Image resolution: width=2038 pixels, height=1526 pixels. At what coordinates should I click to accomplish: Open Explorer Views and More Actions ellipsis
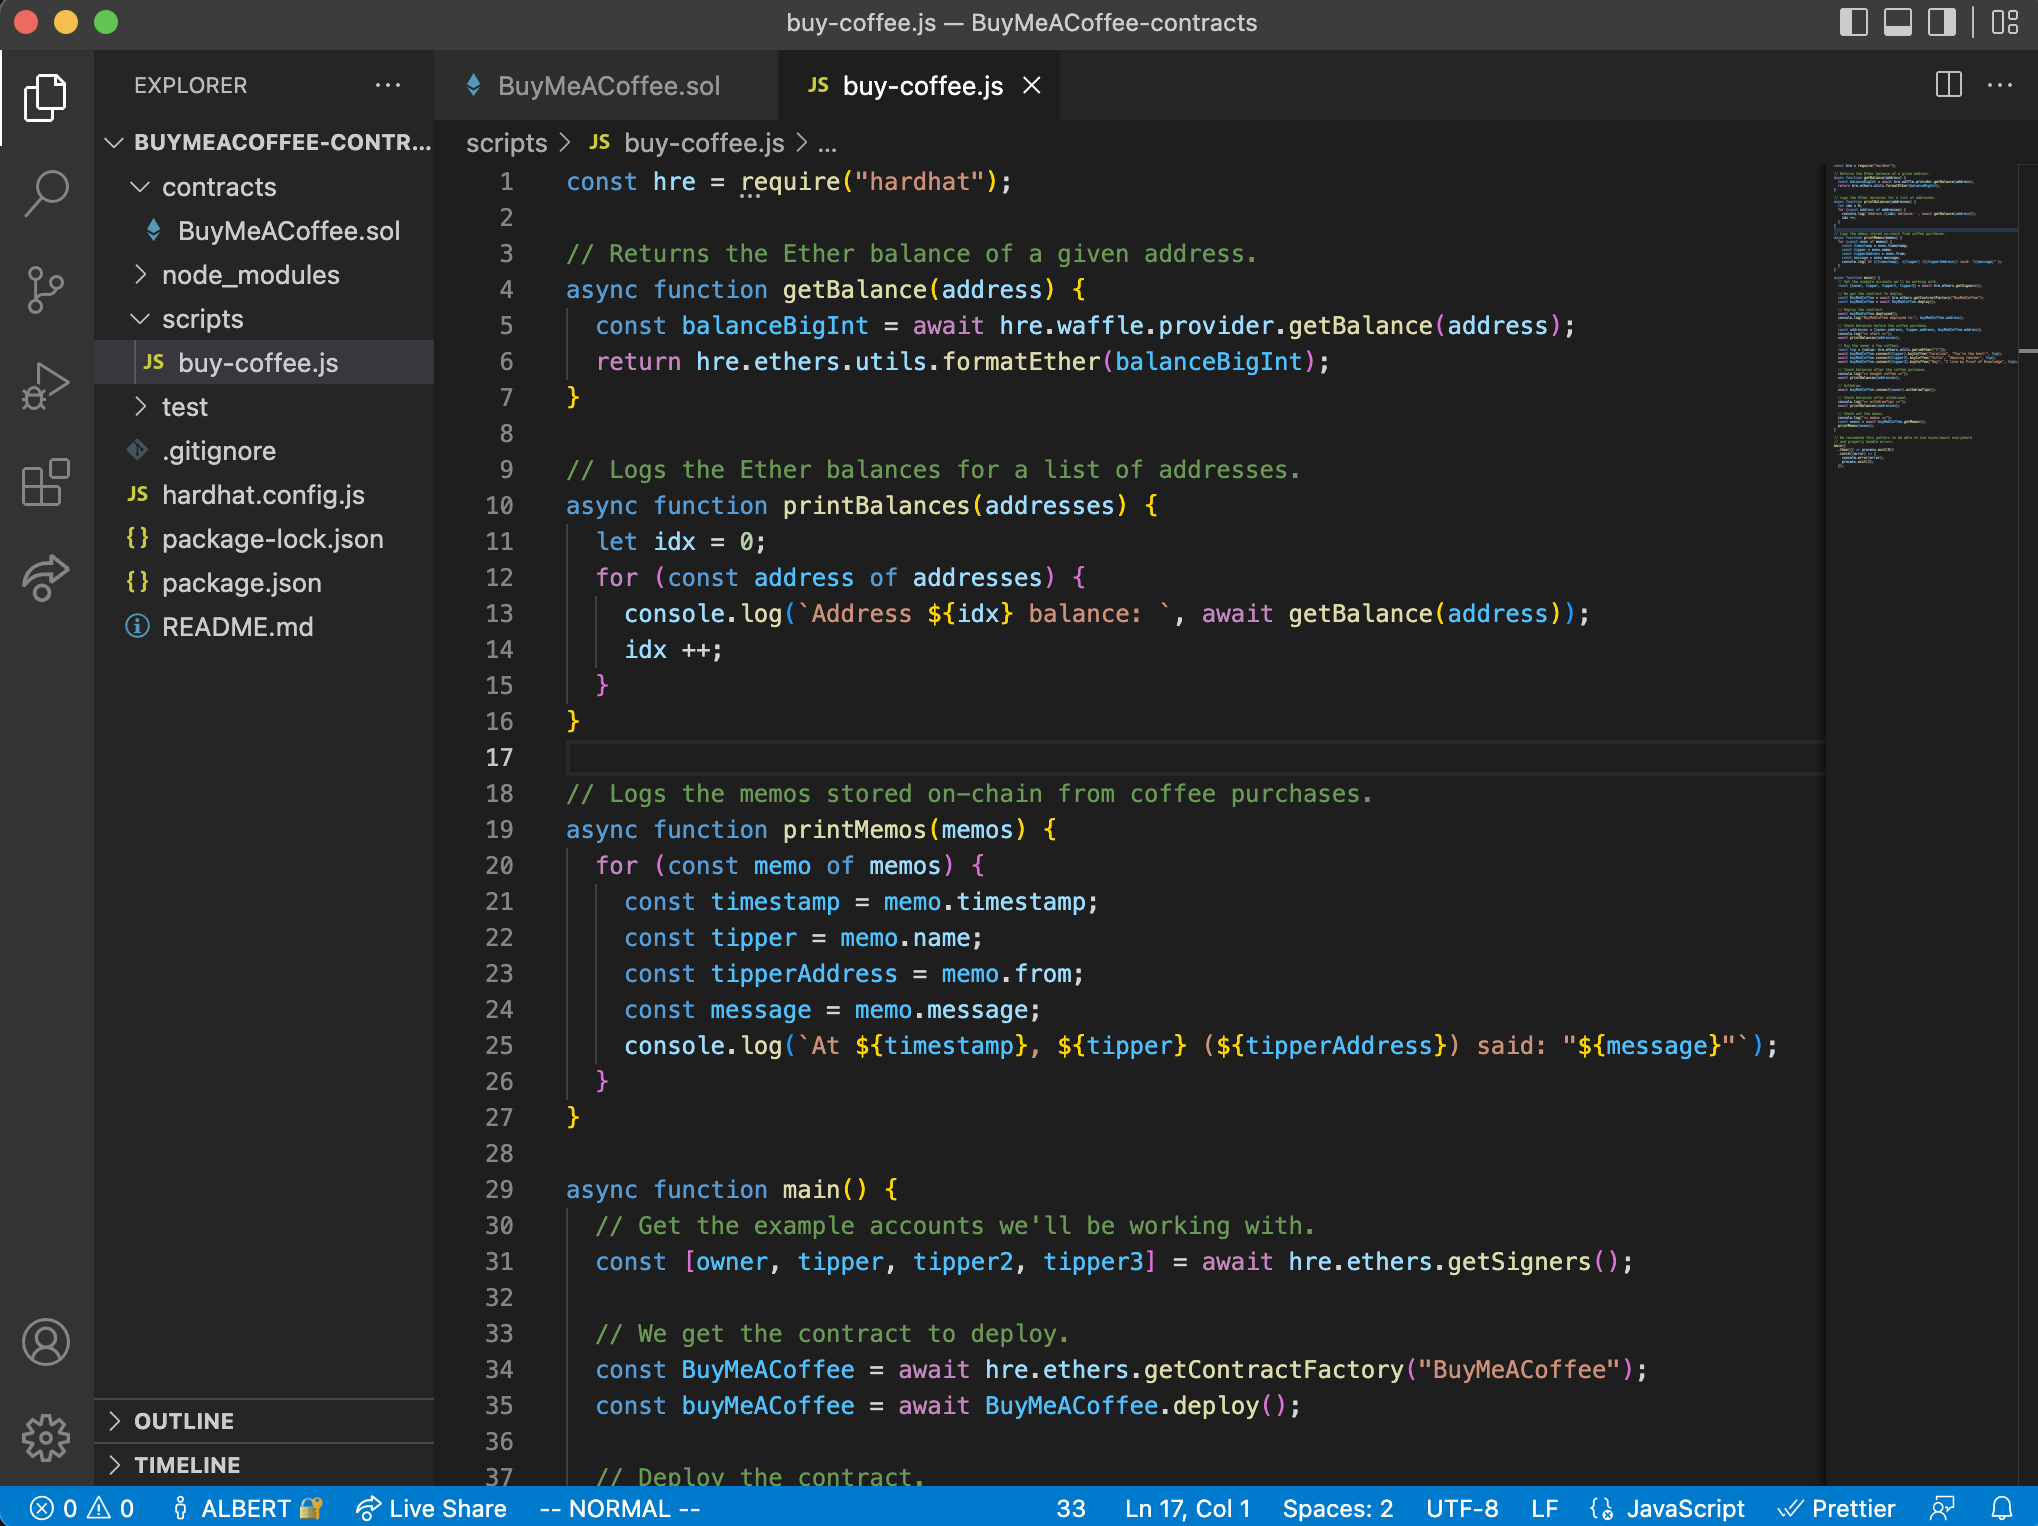pyautogui.click(x=388, y=85)
